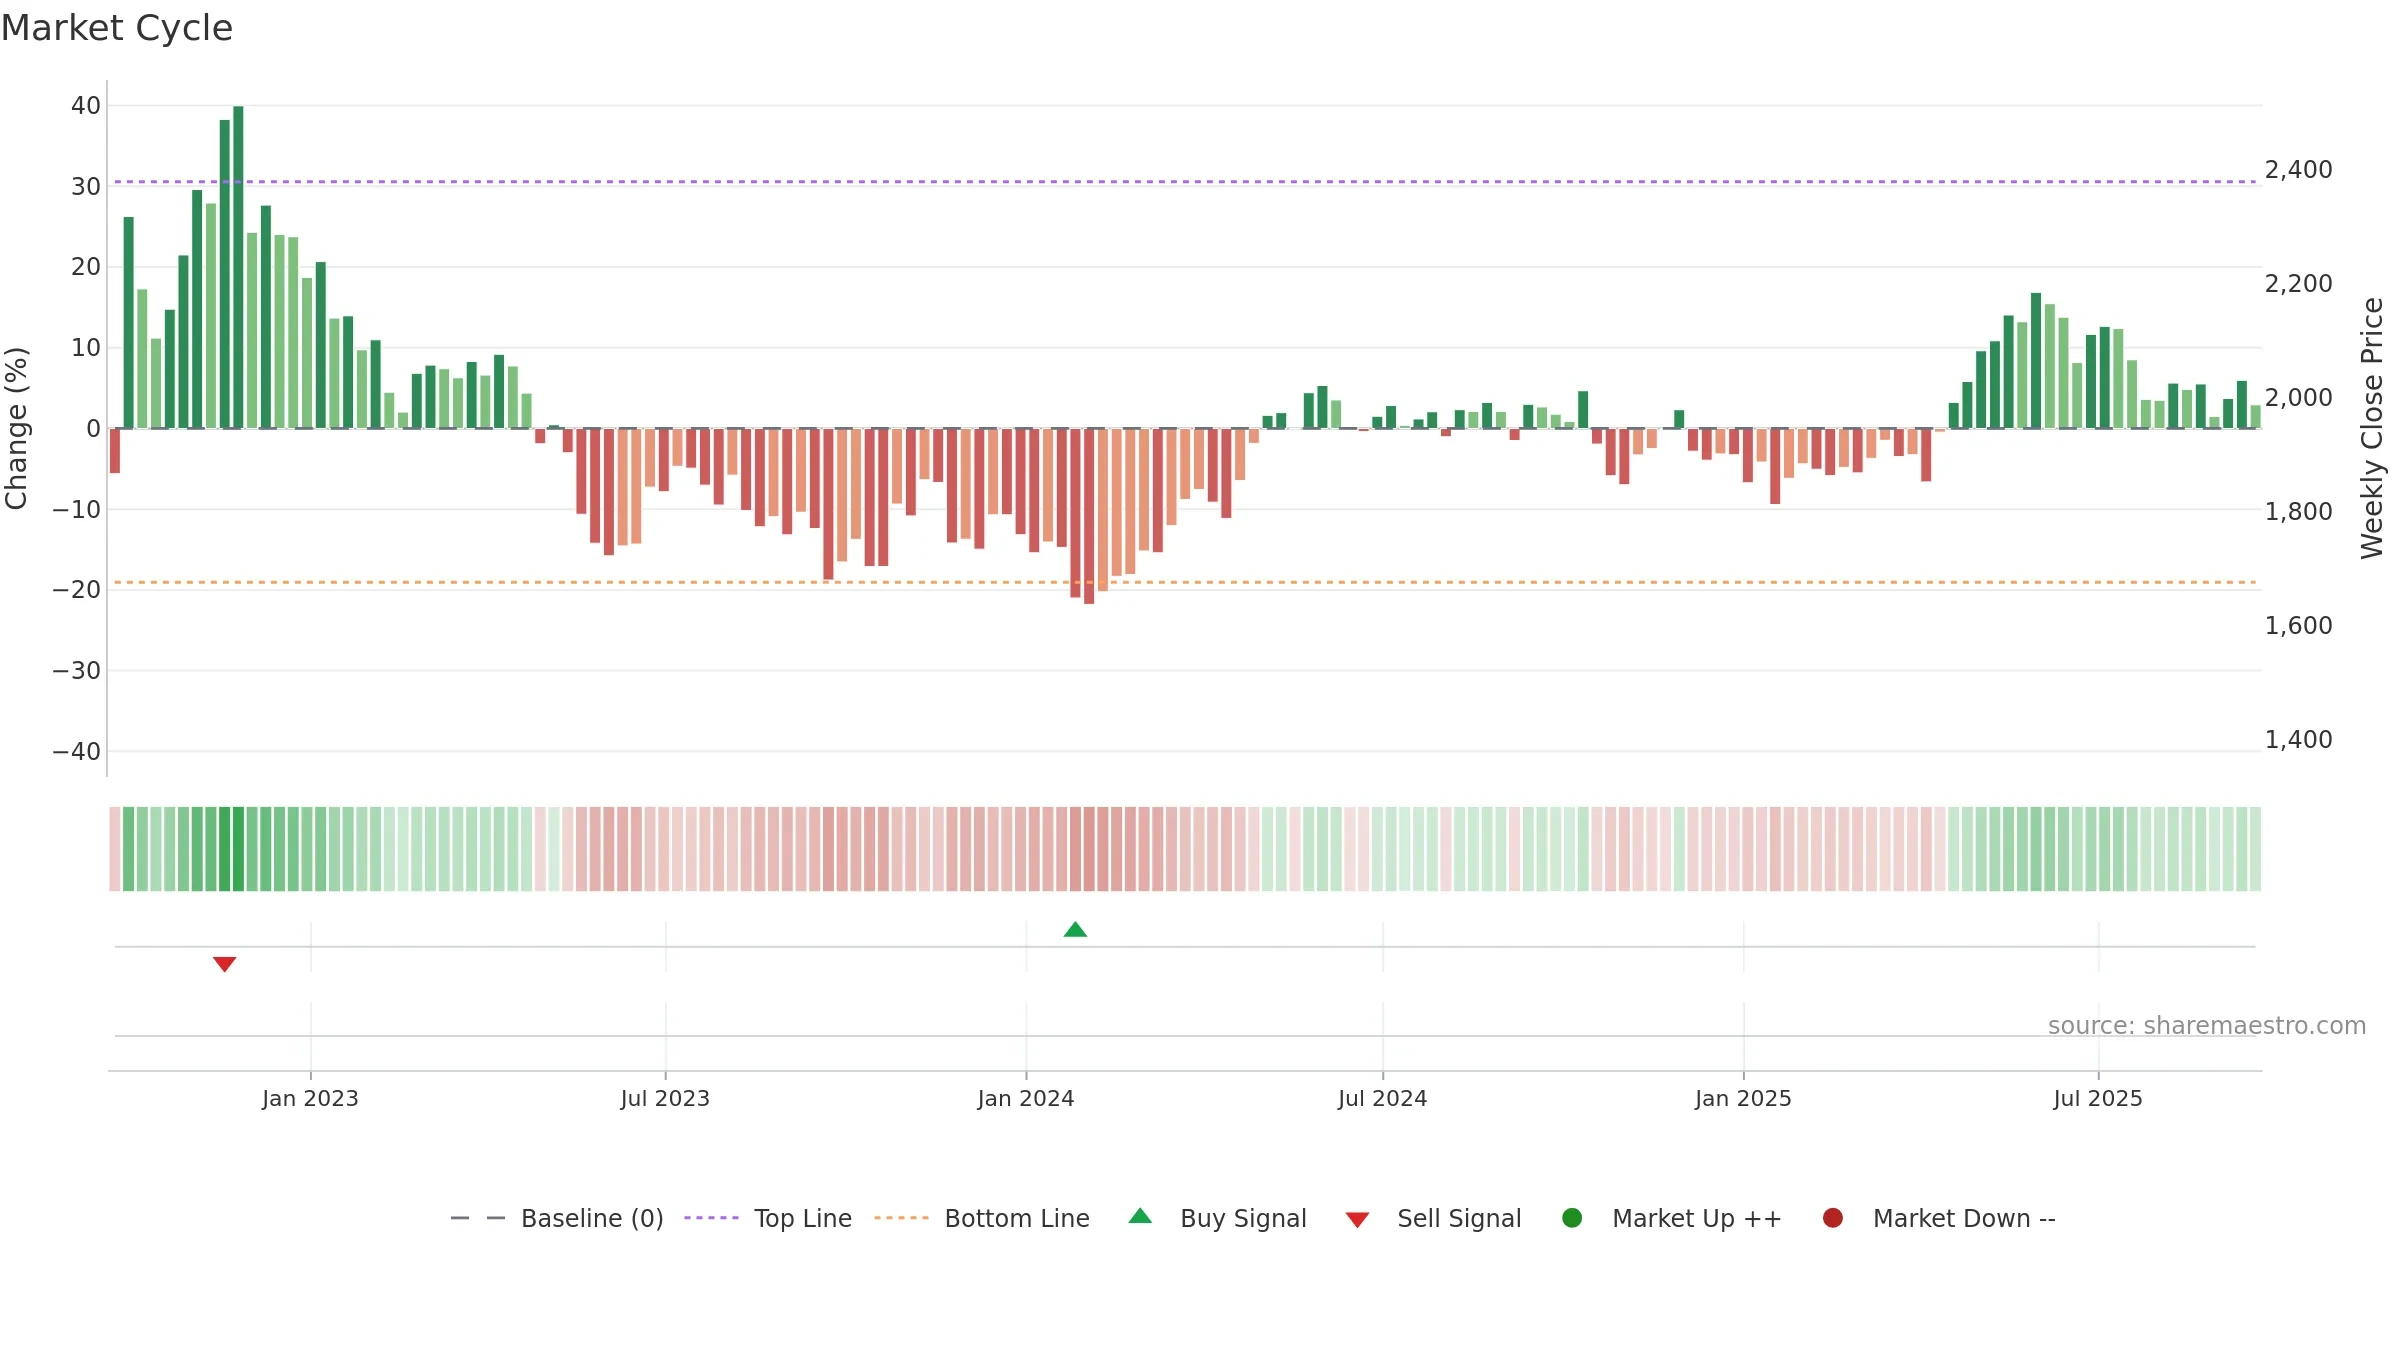The height and width of the screenshot is (1350, 2400).
Task: Toggle the Baseline (0) legend entry
Action: point(557,1218)
